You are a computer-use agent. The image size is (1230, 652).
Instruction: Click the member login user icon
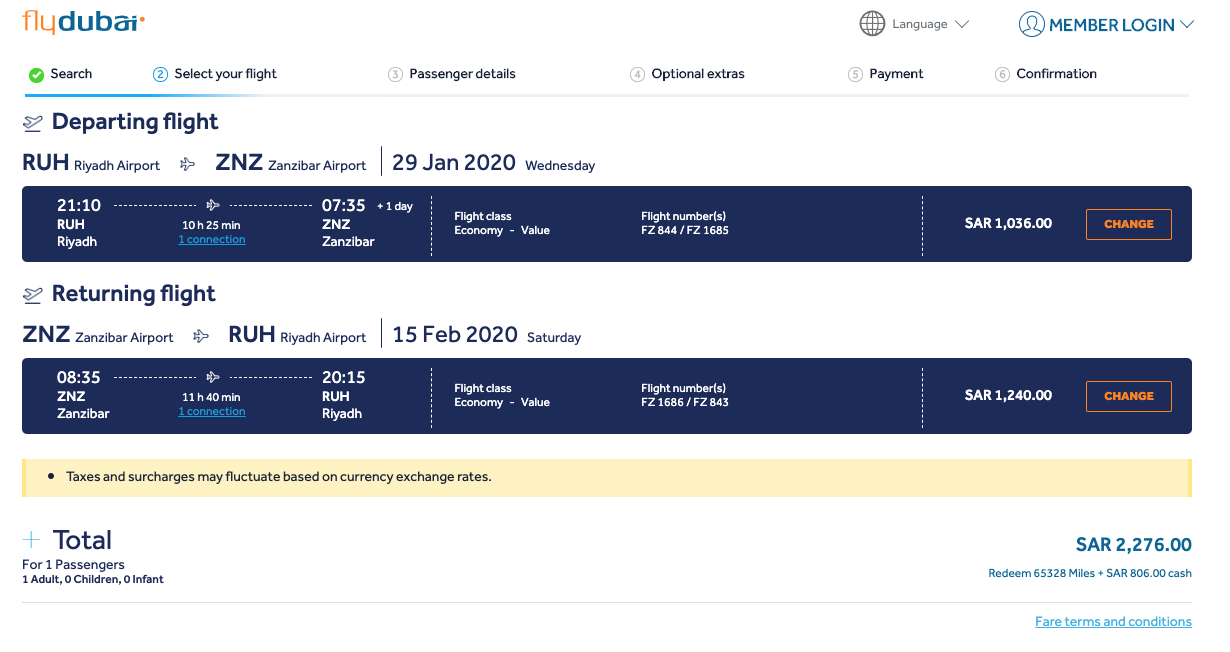click(x=1031, y=25)
